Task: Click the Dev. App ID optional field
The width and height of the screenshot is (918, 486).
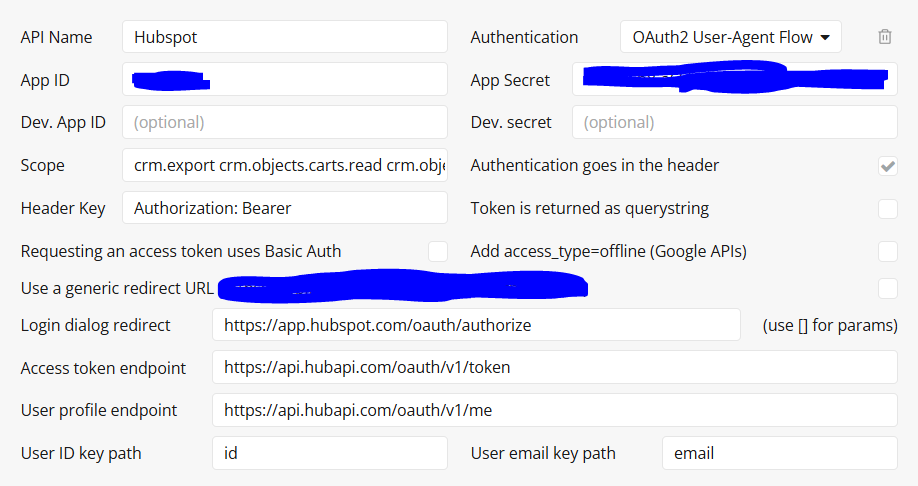Action: click(x=285, y=122)
